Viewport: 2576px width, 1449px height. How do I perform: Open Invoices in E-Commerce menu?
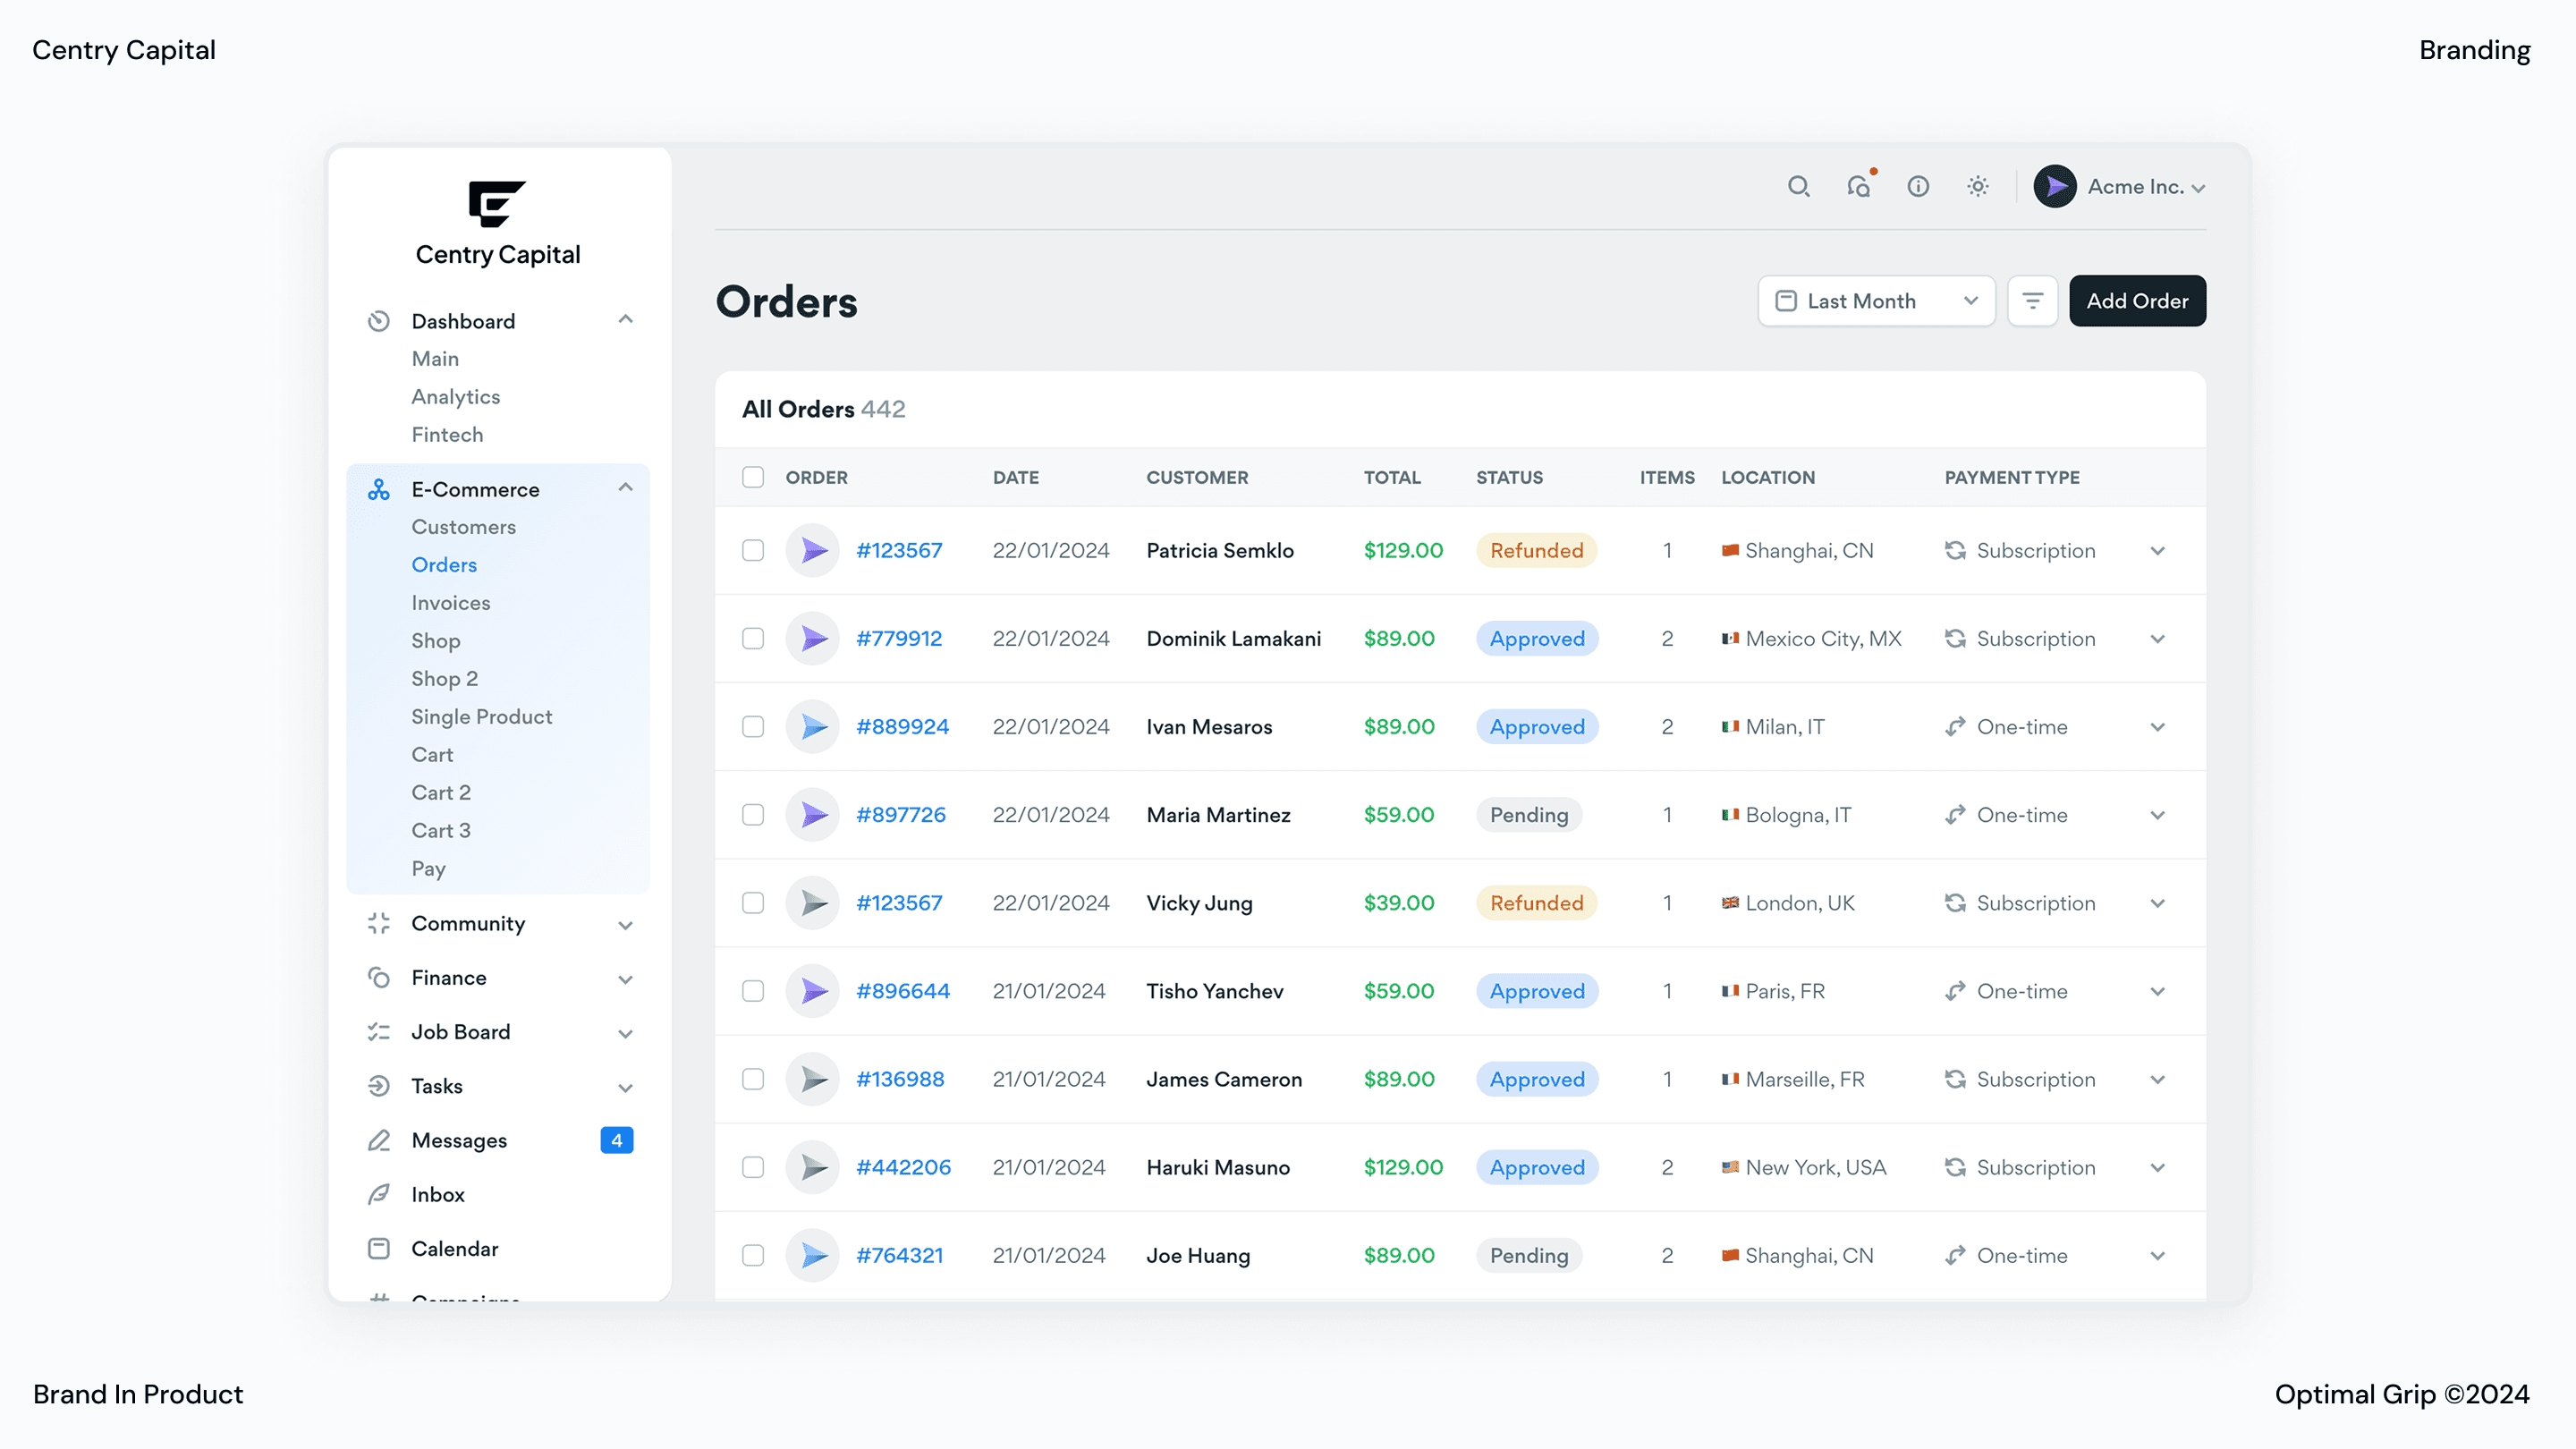[451, 603]
